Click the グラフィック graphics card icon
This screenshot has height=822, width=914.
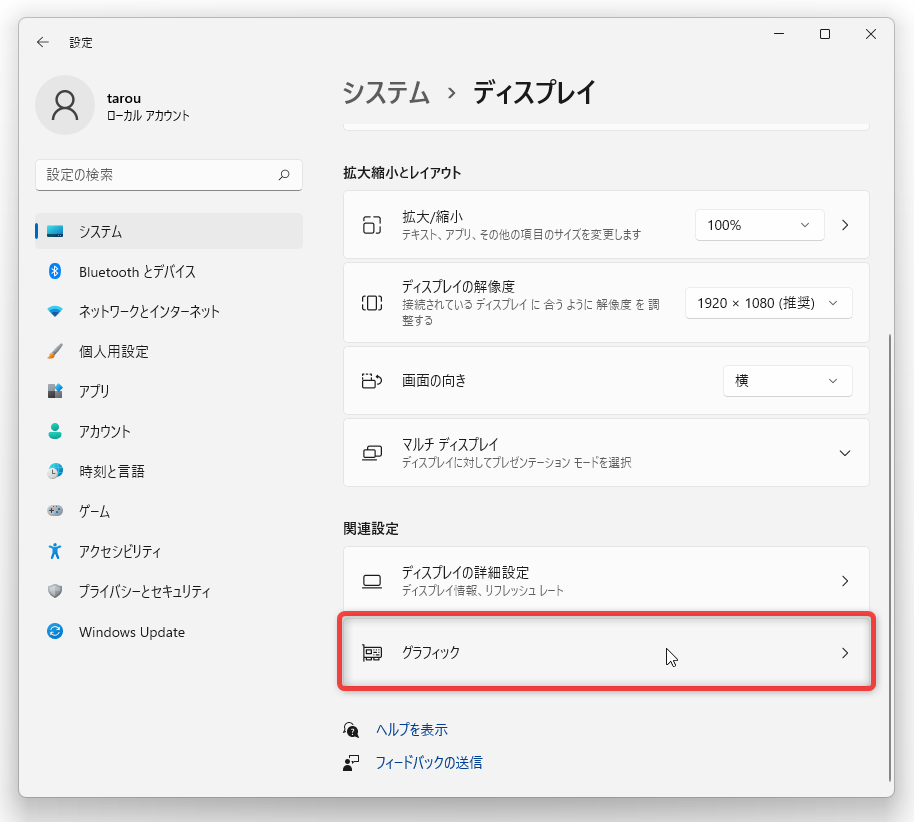tap(372, 653)
